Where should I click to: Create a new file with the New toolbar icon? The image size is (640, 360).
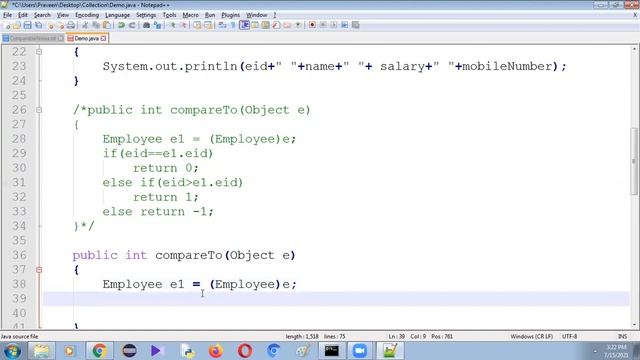tap(7, 25)
